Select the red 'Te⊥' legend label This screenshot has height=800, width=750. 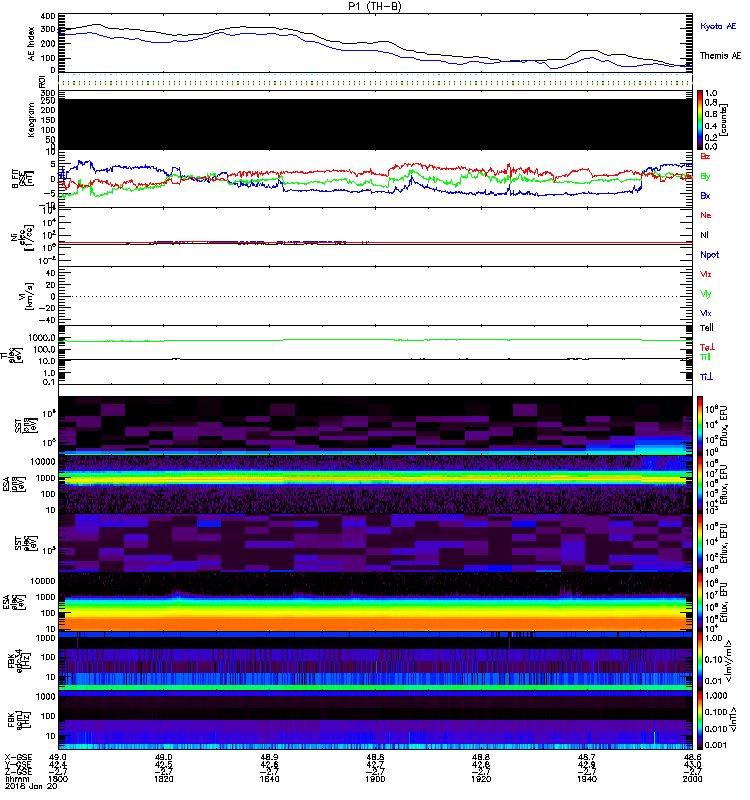tap(707, 347)
